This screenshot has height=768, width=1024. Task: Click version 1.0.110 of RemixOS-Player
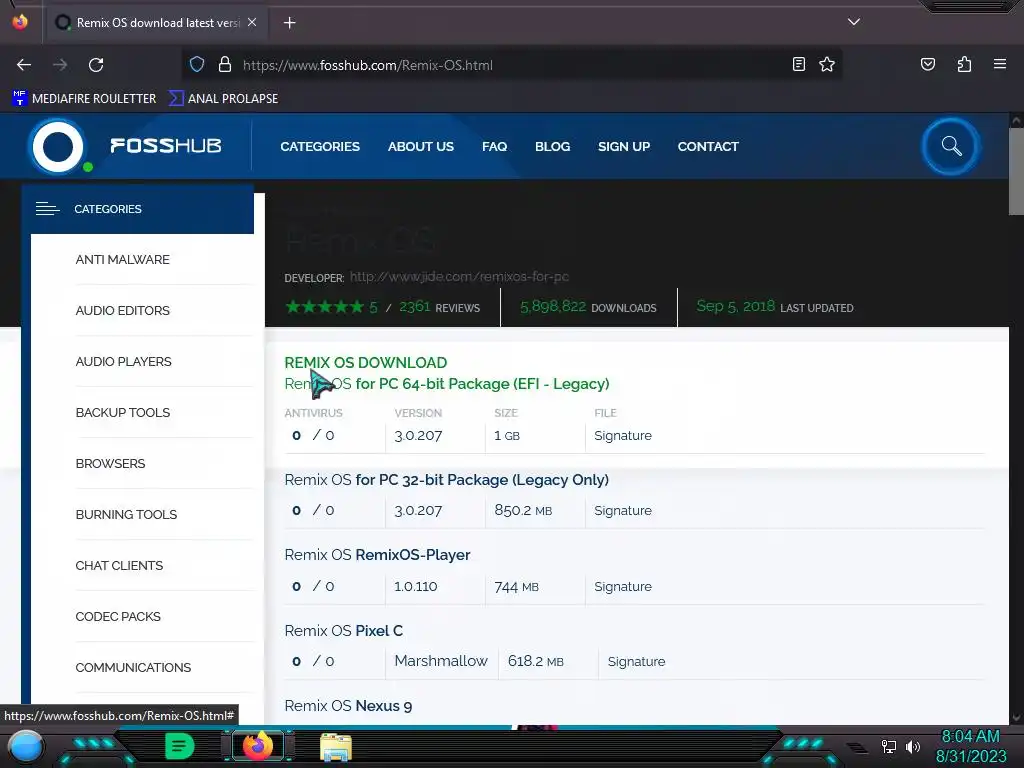(x=416, y=586)
